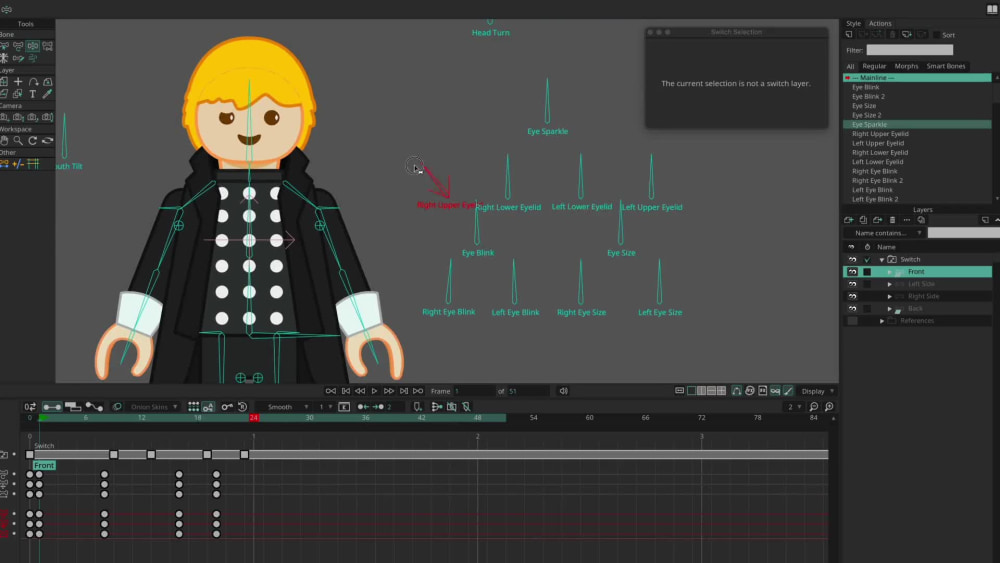Select the Track Camera tool
The image size is (1000, 563).
click(x=4, y=117)
